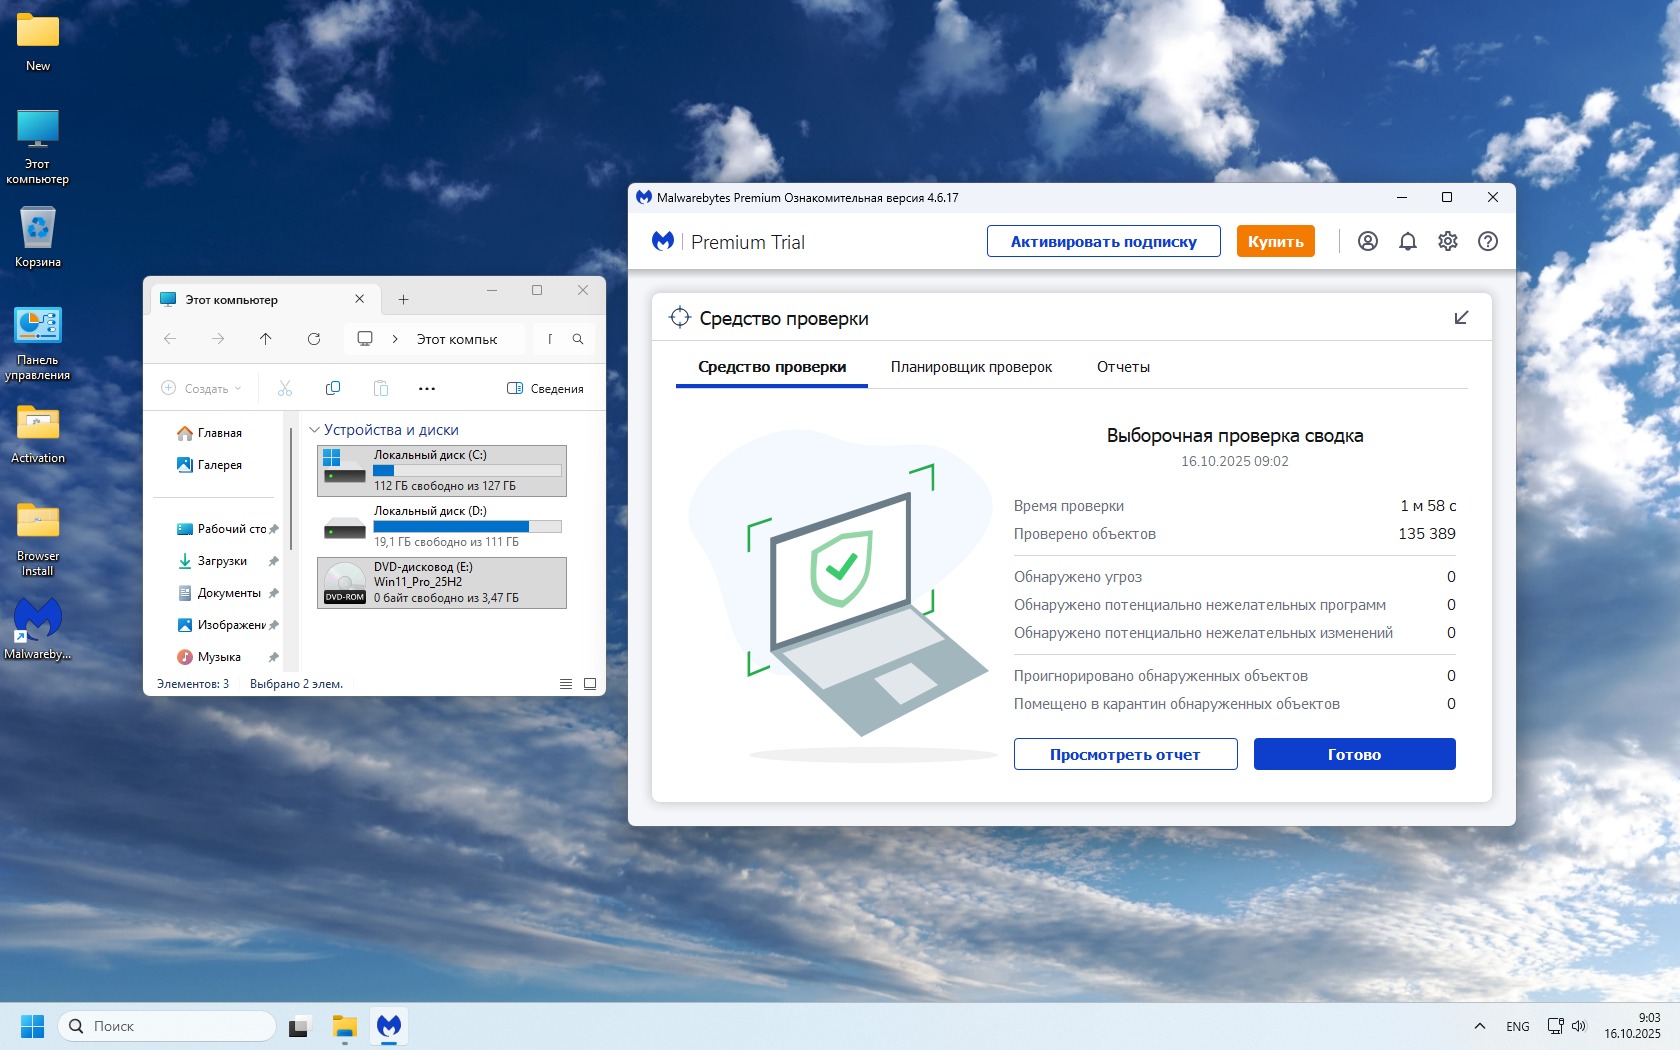Open Malwarebytes account profile icon
The width and height of the screenshot is (1680, 1050).
[x=1367, y=241]
